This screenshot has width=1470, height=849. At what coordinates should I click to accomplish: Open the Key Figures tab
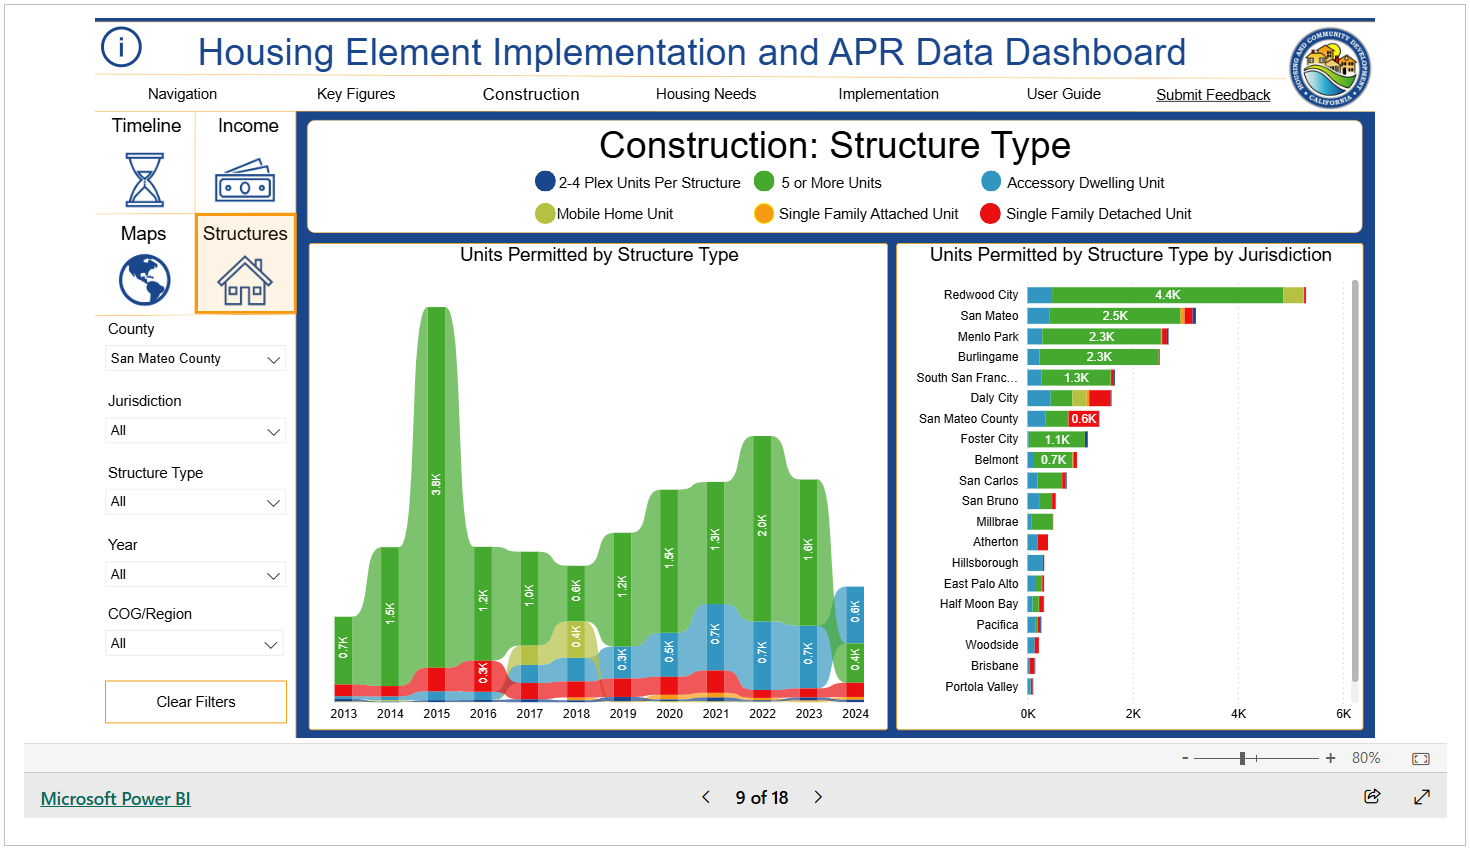pos(355,94)
